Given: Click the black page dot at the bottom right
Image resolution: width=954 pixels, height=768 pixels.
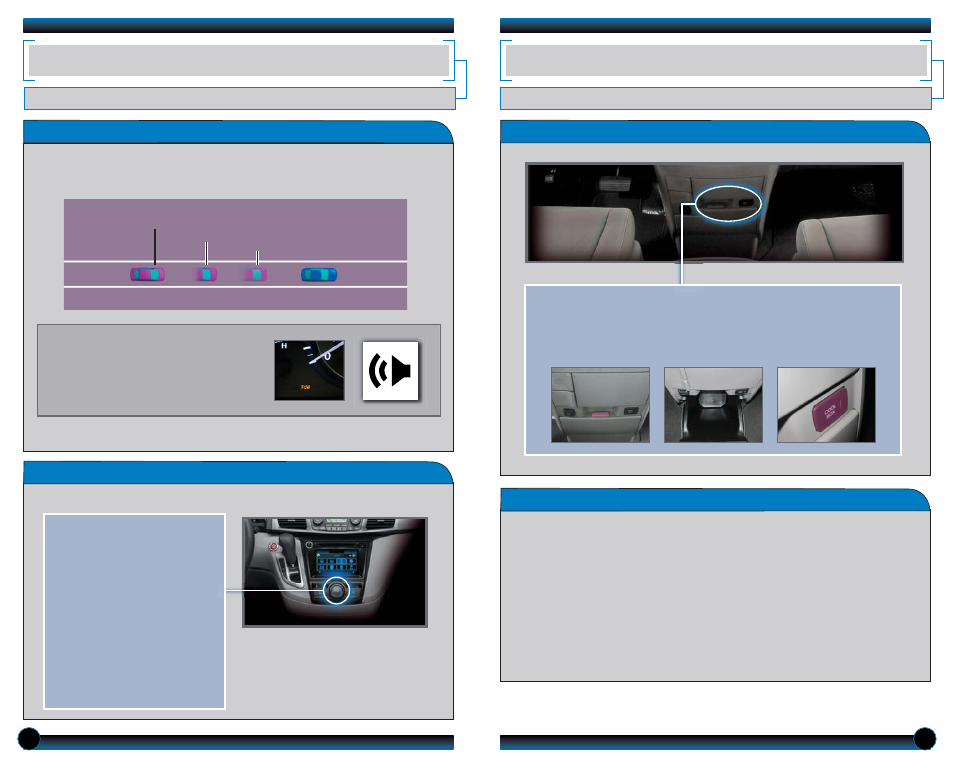Looking at the screenshot, I should (x=925, y=739).
